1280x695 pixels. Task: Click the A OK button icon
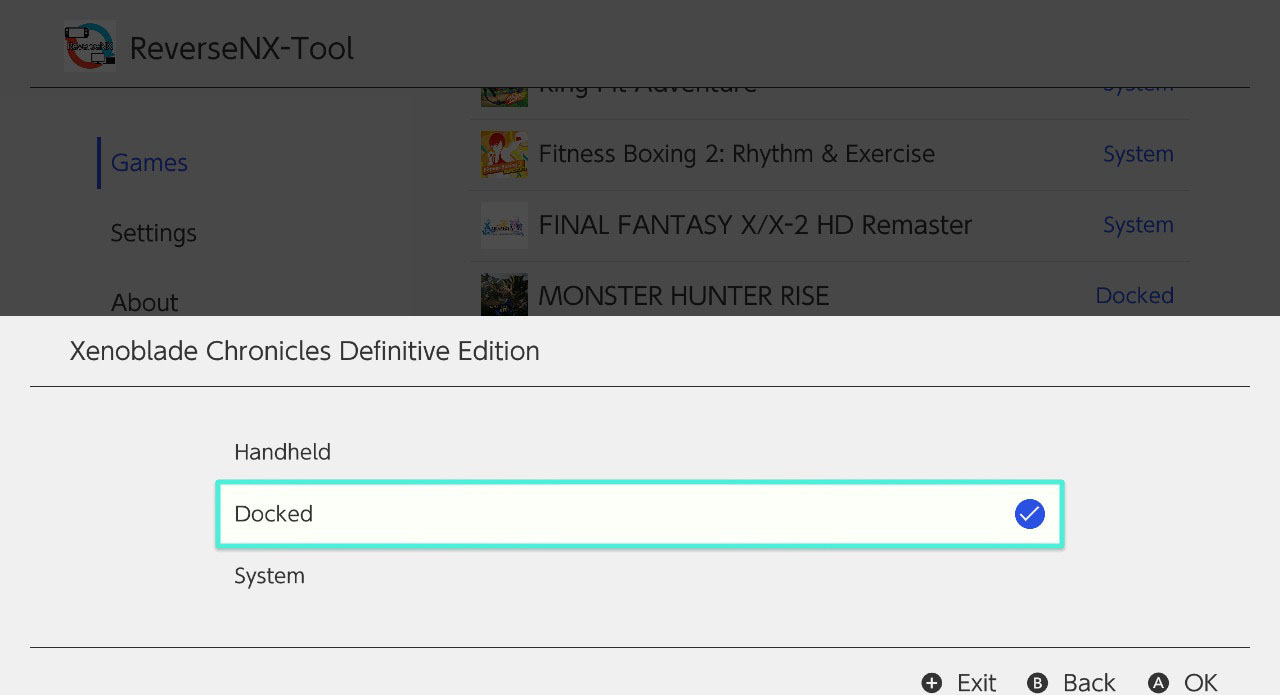1159,683
